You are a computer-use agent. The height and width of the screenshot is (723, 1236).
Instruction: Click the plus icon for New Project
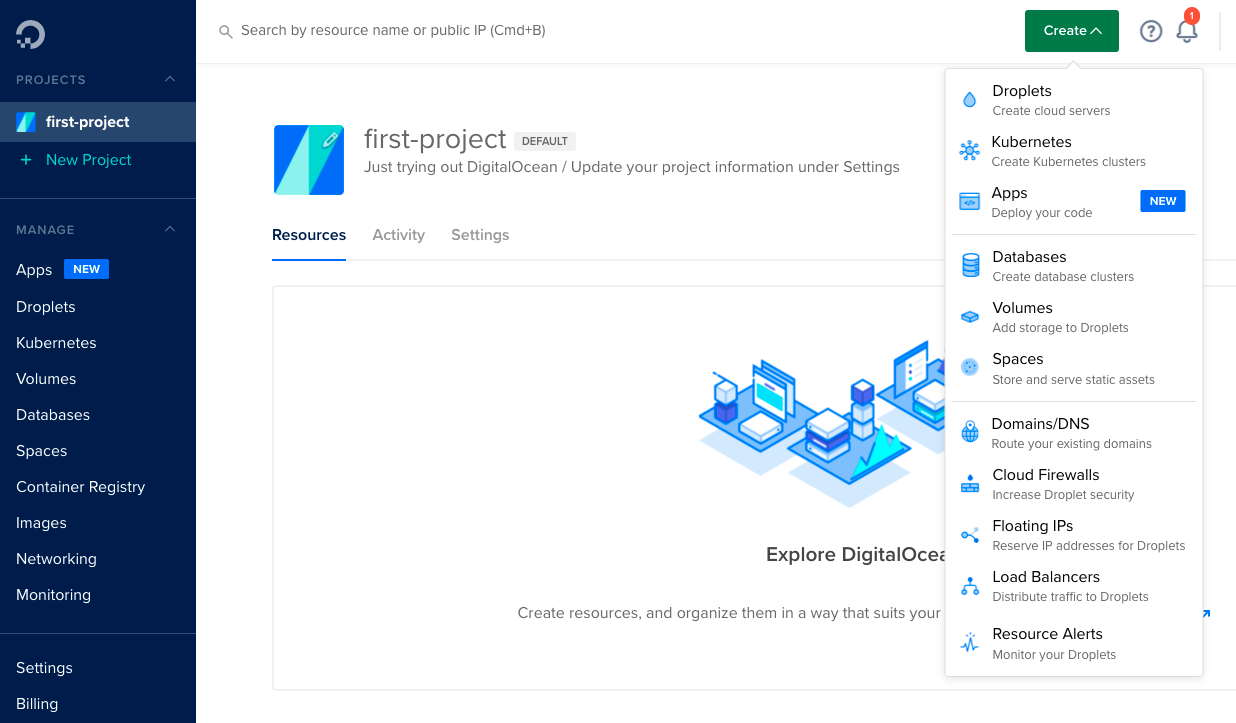click(26, 160)
